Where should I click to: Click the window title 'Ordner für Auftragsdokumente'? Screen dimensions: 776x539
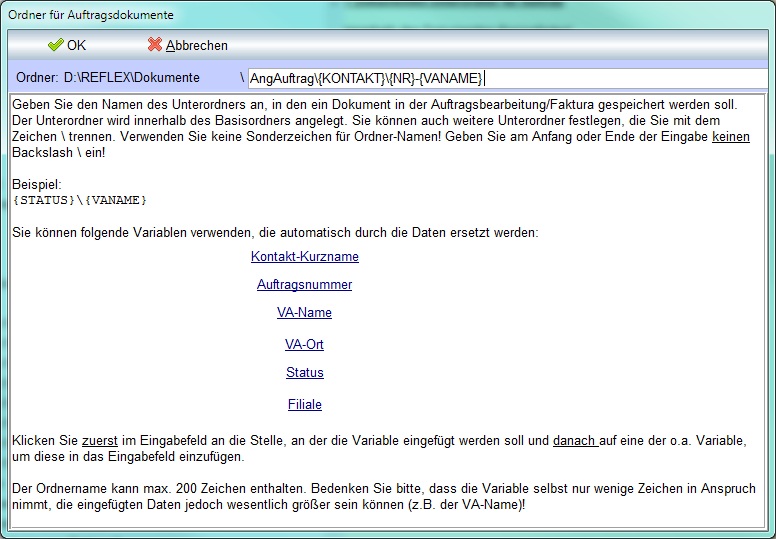click(x=91, y=15)
